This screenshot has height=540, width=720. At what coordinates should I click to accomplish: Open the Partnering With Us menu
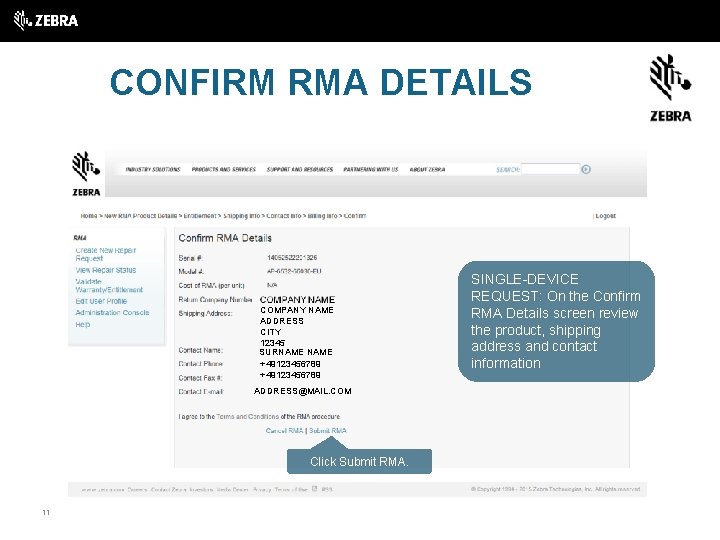pos(371,169)
